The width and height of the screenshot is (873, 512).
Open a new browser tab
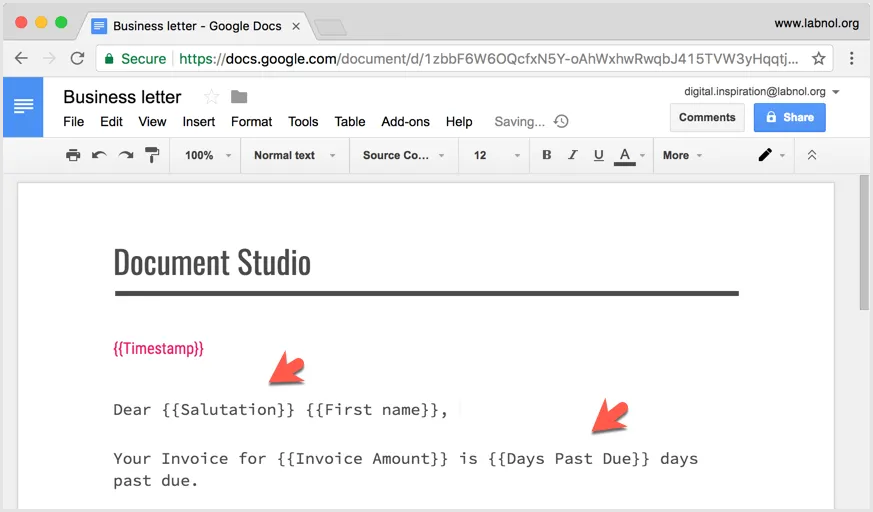pyautogui.click(x=330, y=27)
